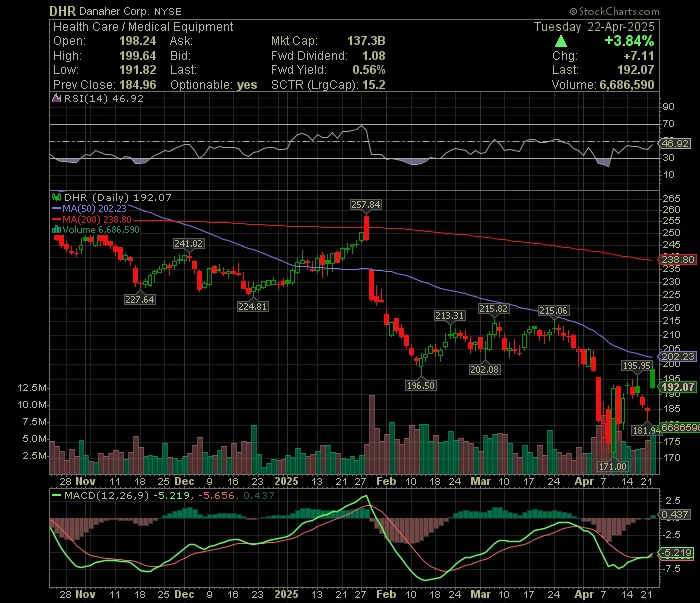Click the 257.84 peak price label
Image resolution: width=700 pixels, height=603 pixels.
click(x=366, y=204)
